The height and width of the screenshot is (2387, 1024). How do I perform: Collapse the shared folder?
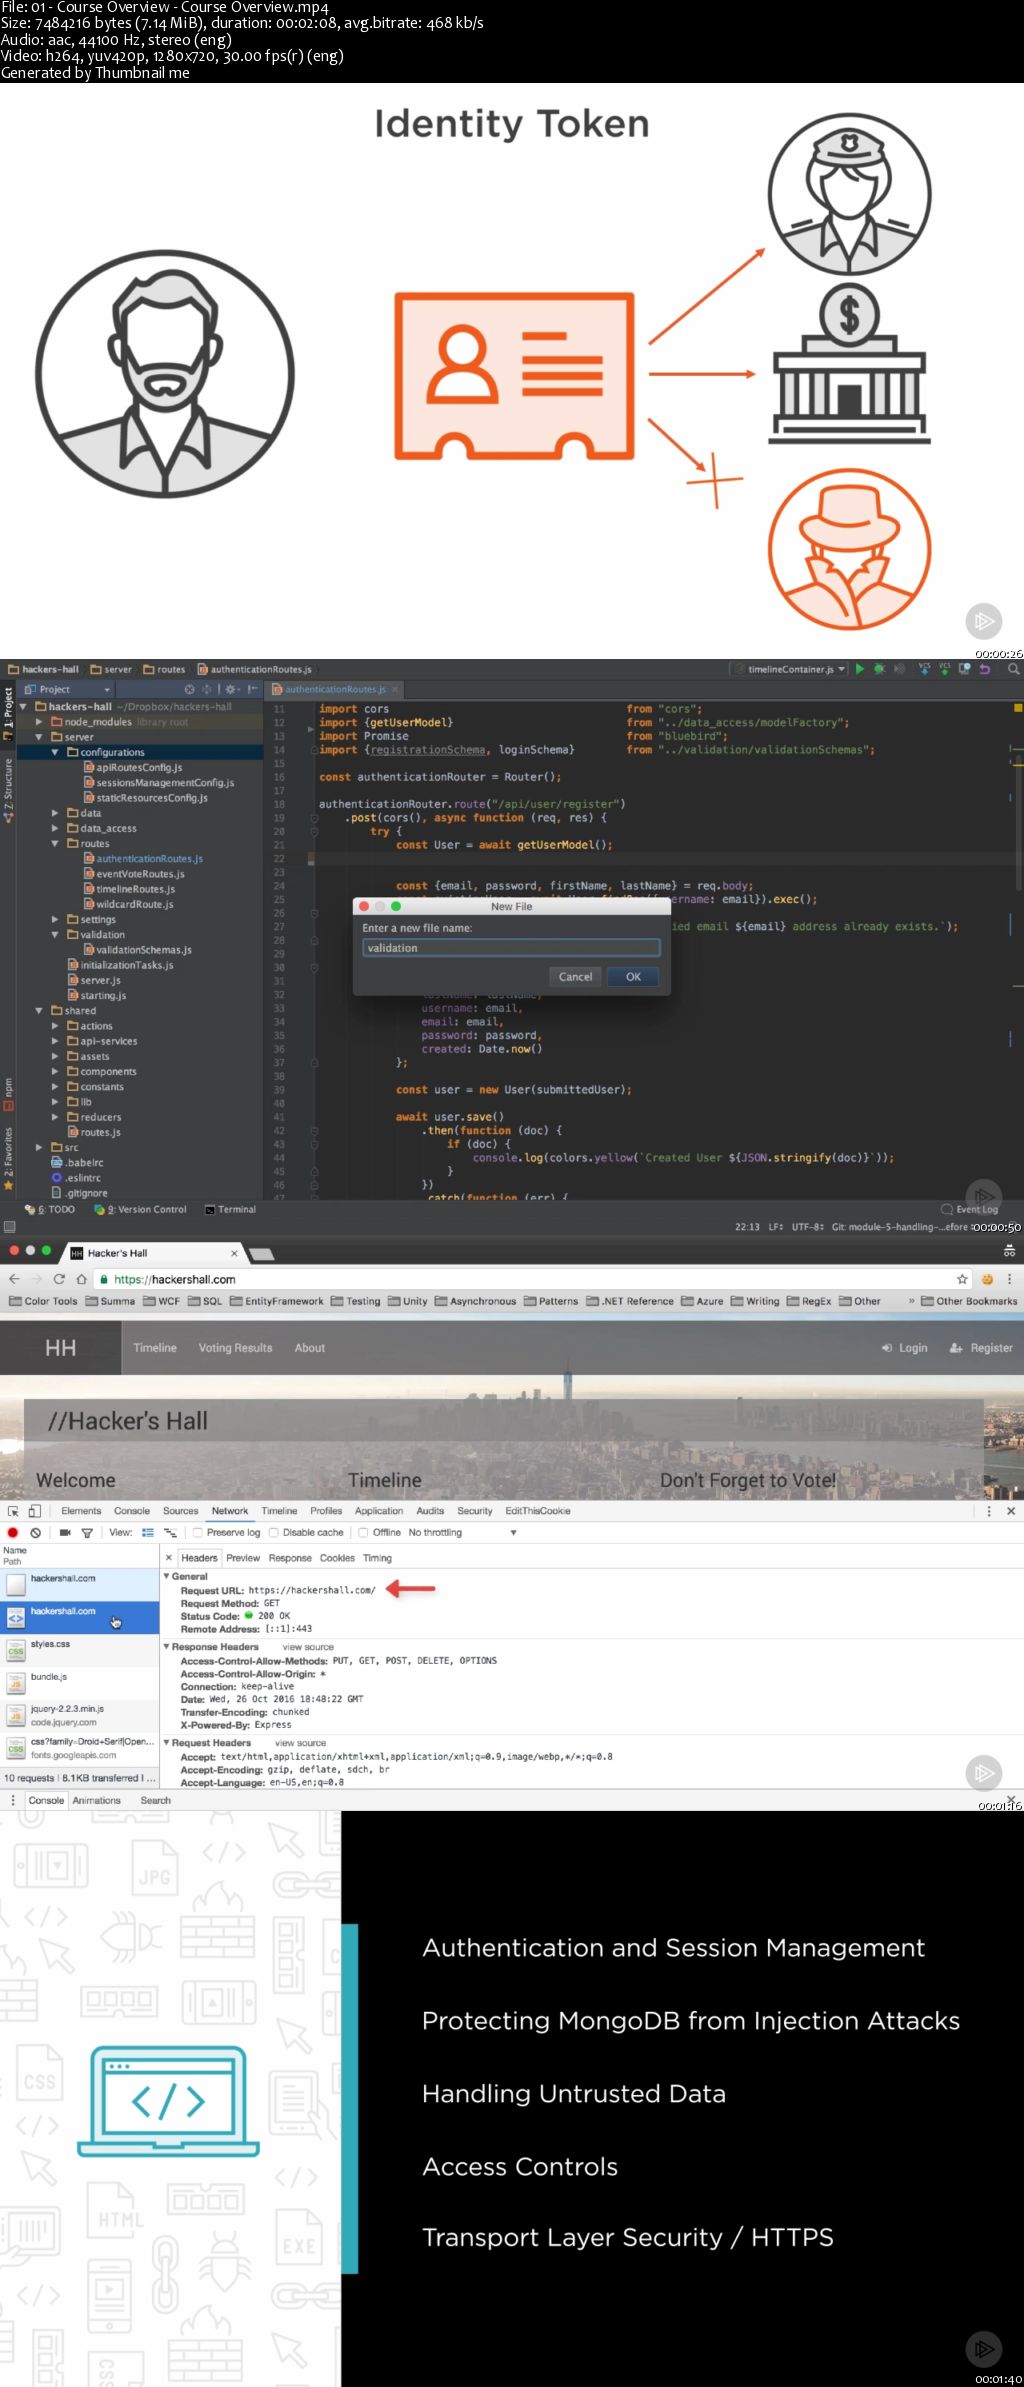pyautogui.click(x=39, y=1011)
